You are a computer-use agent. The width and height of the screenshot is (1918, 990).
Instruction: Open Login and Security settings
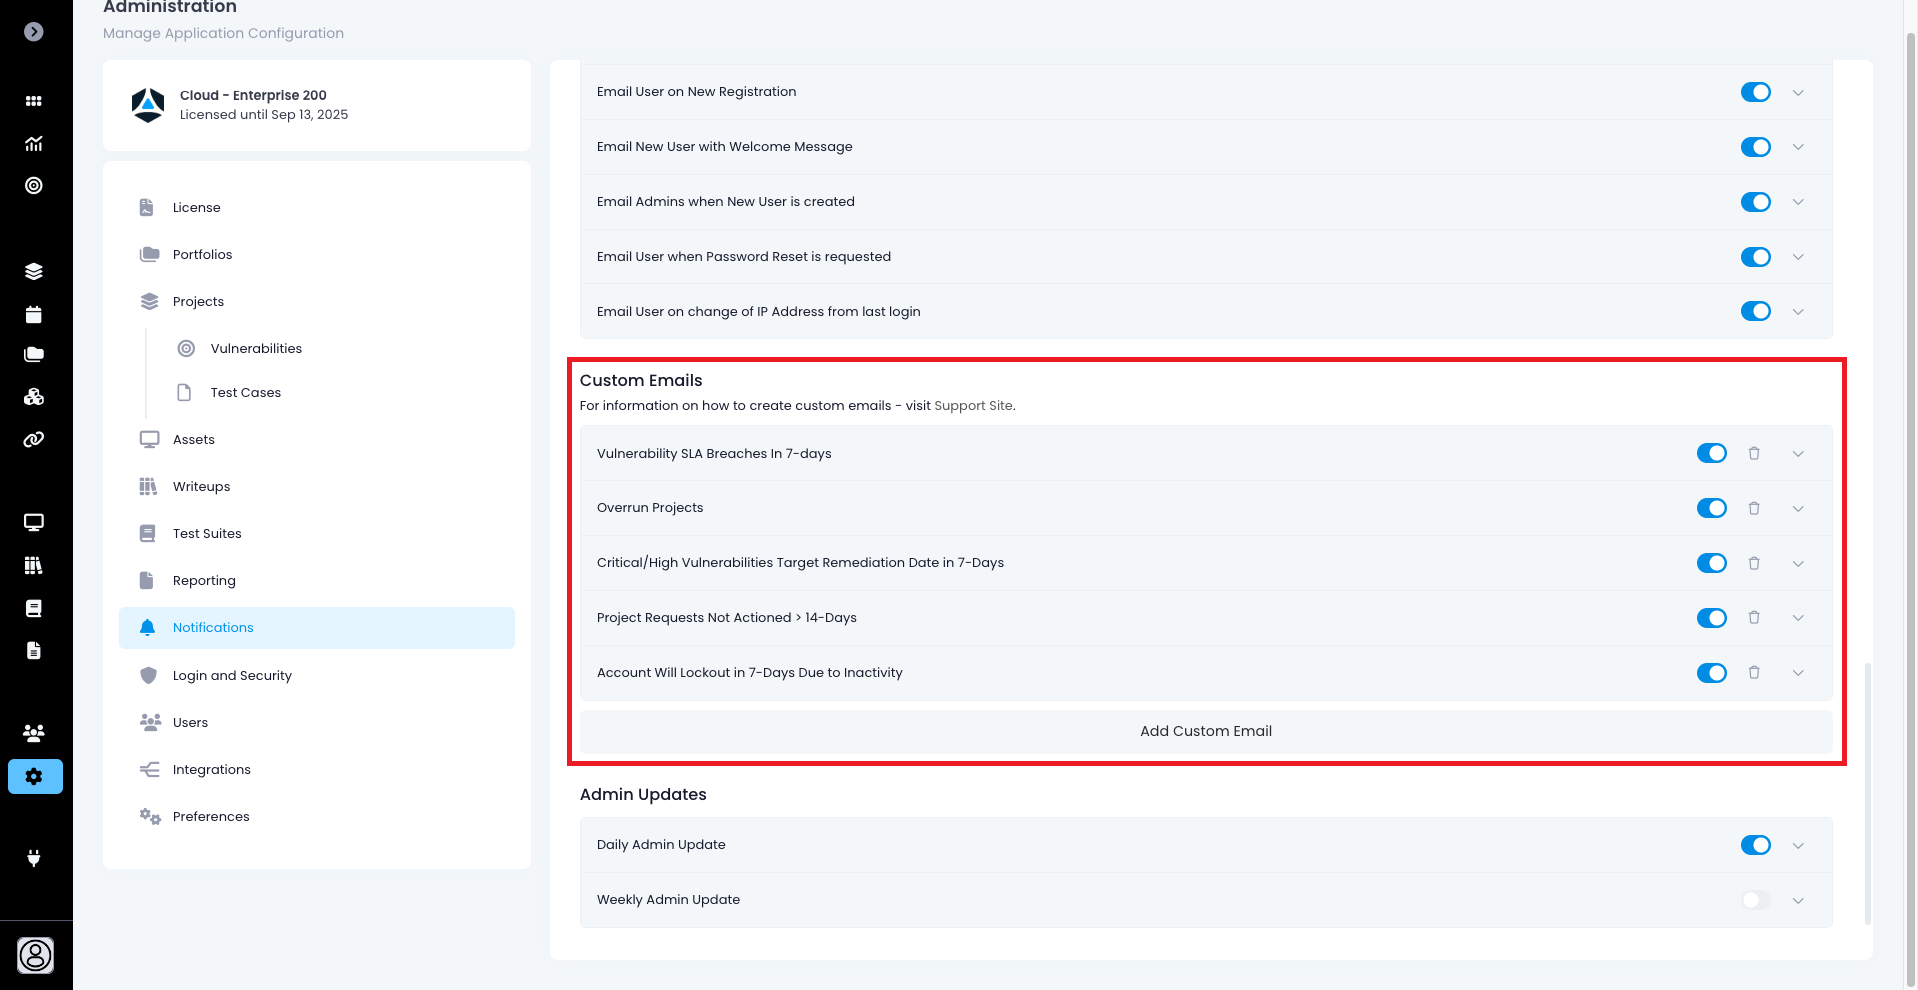232,675
